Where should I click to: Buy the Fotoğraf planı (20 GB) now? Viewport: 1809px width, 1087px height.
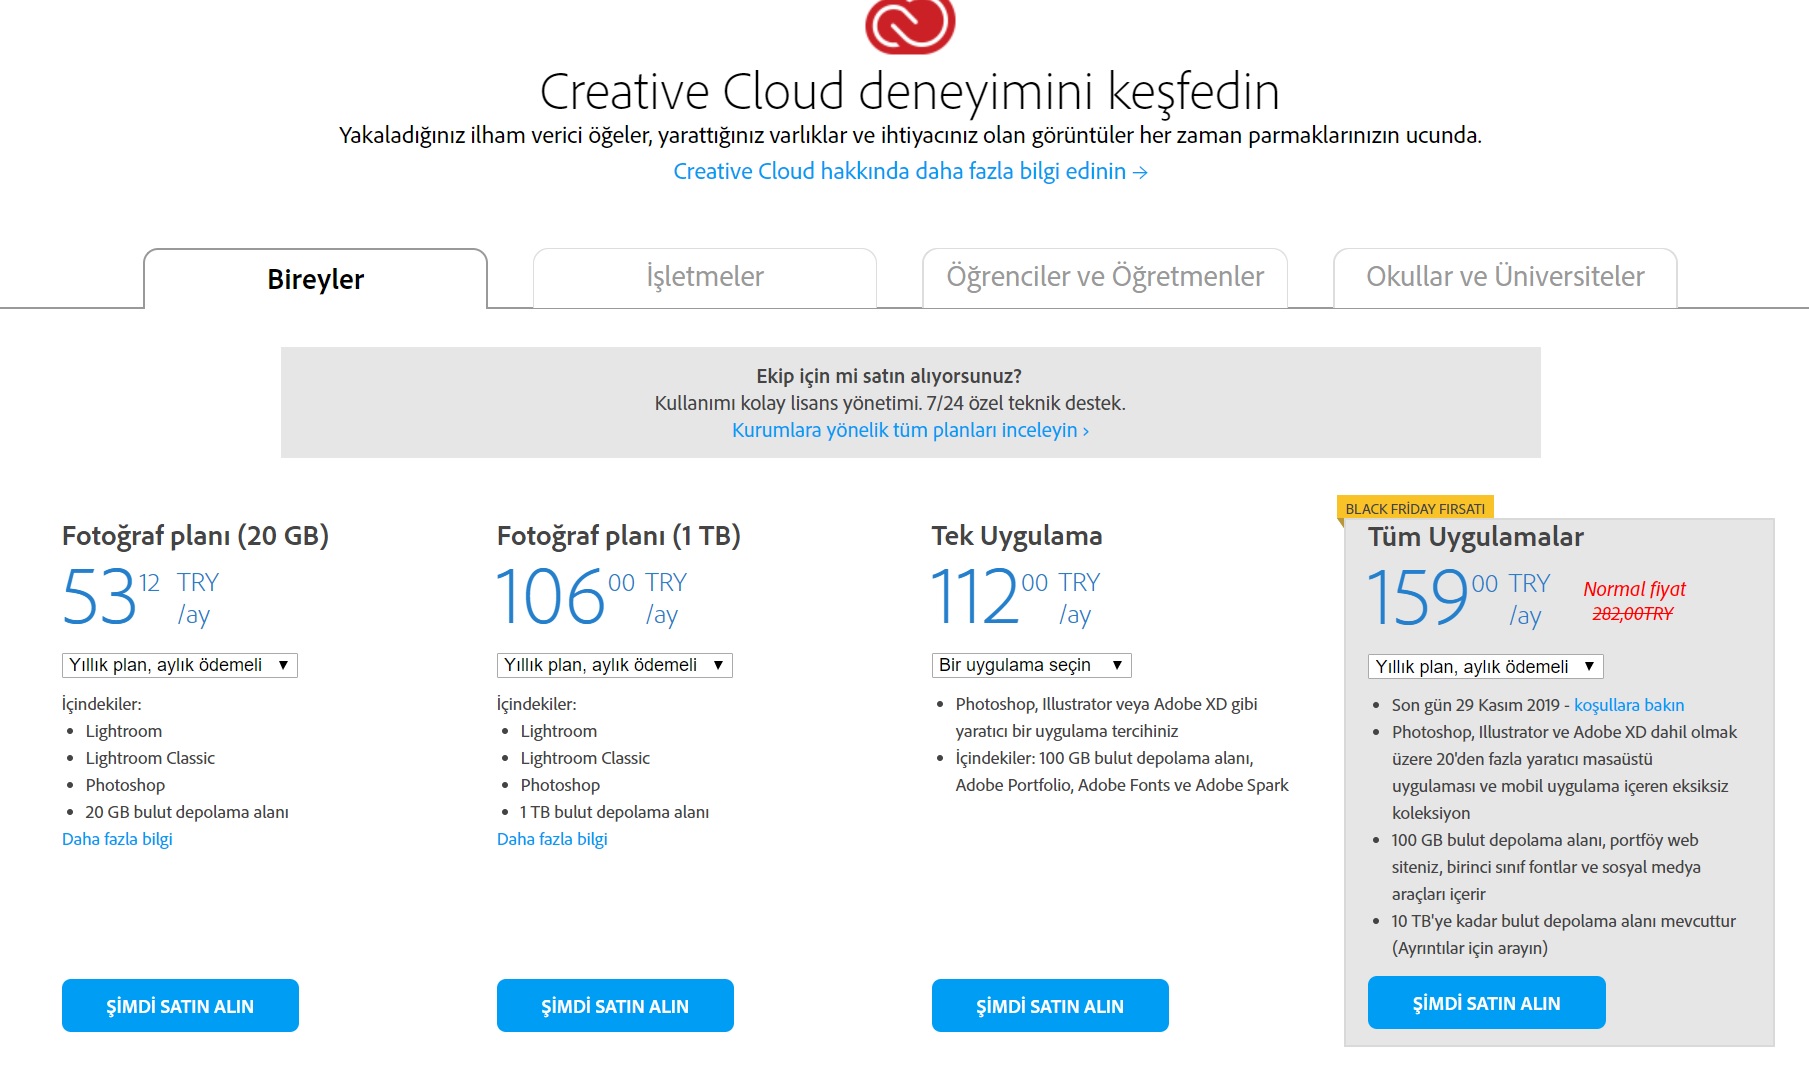tap(180, 1005)
